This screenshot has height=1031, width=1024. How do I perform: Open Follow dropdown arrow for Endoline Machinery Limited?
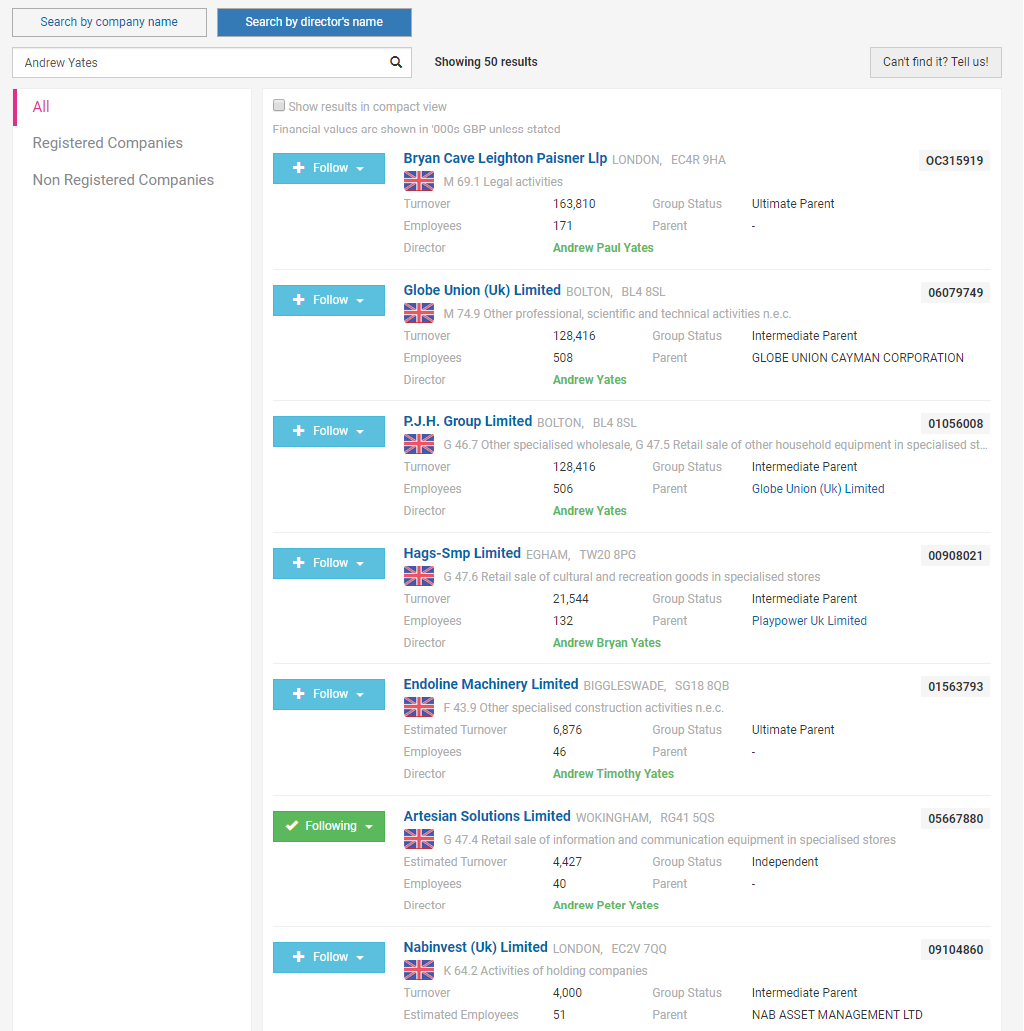[x=360, y=695]
